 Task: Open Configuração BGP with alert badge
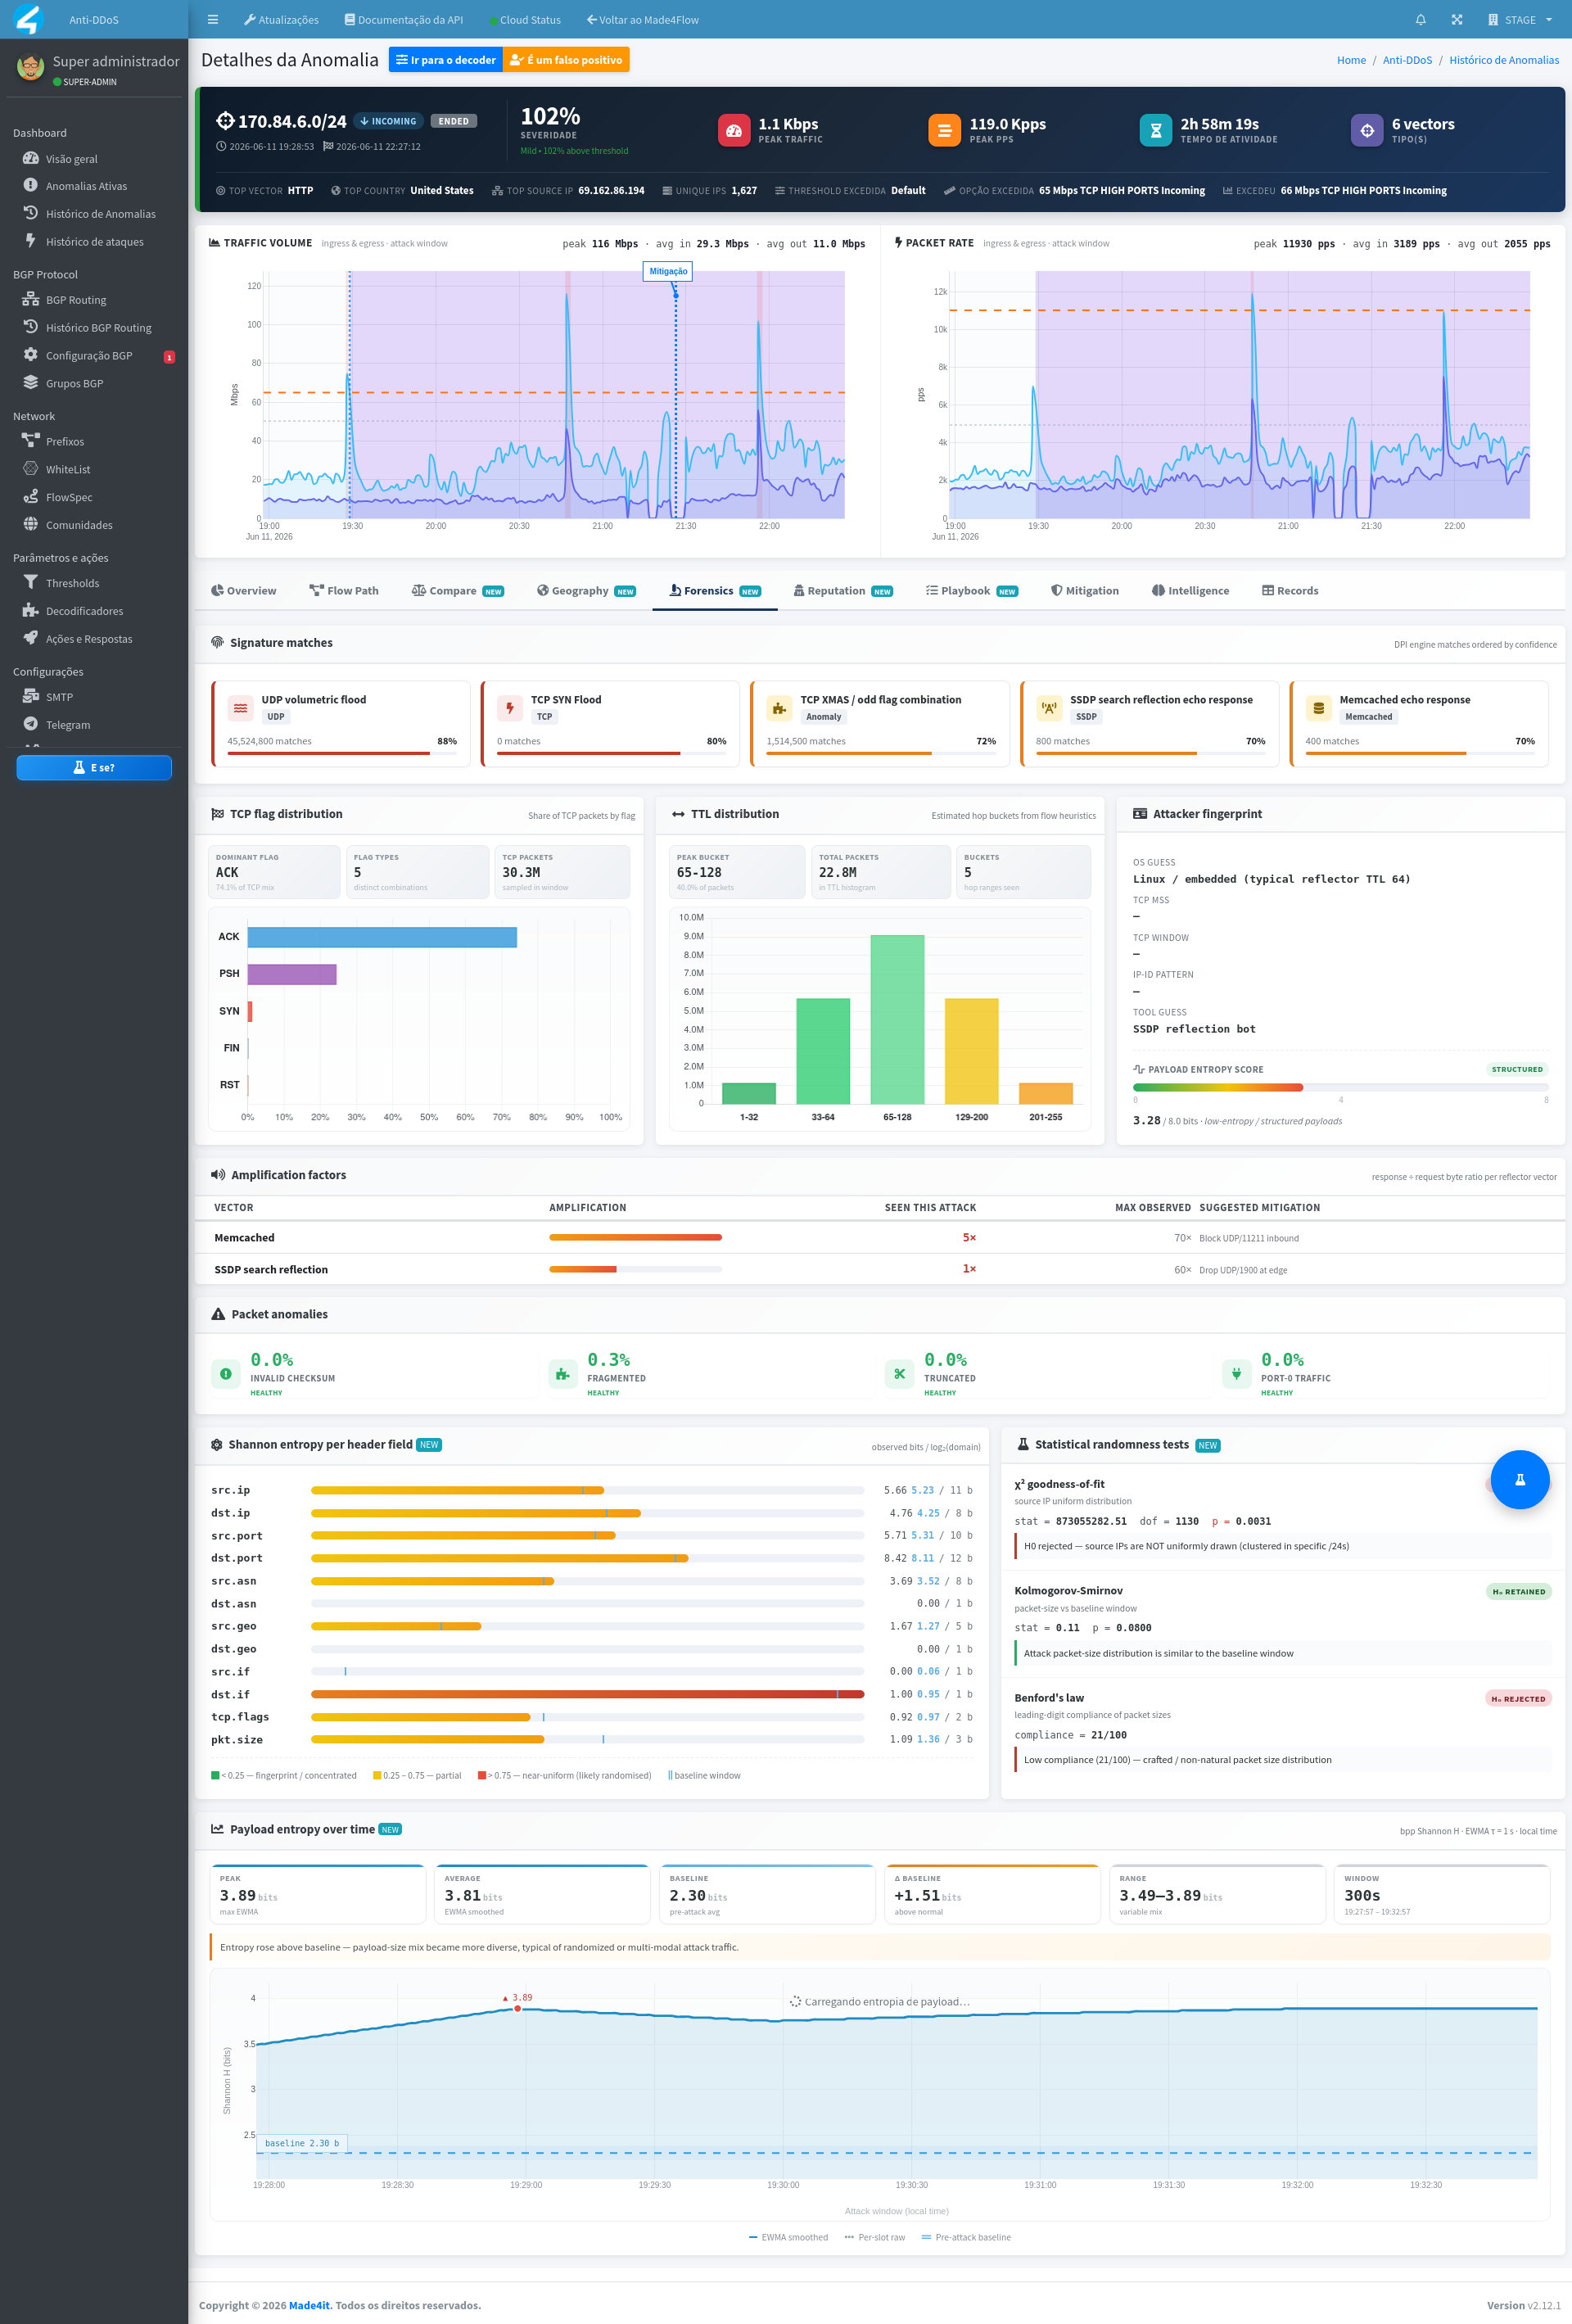[94, 356]
